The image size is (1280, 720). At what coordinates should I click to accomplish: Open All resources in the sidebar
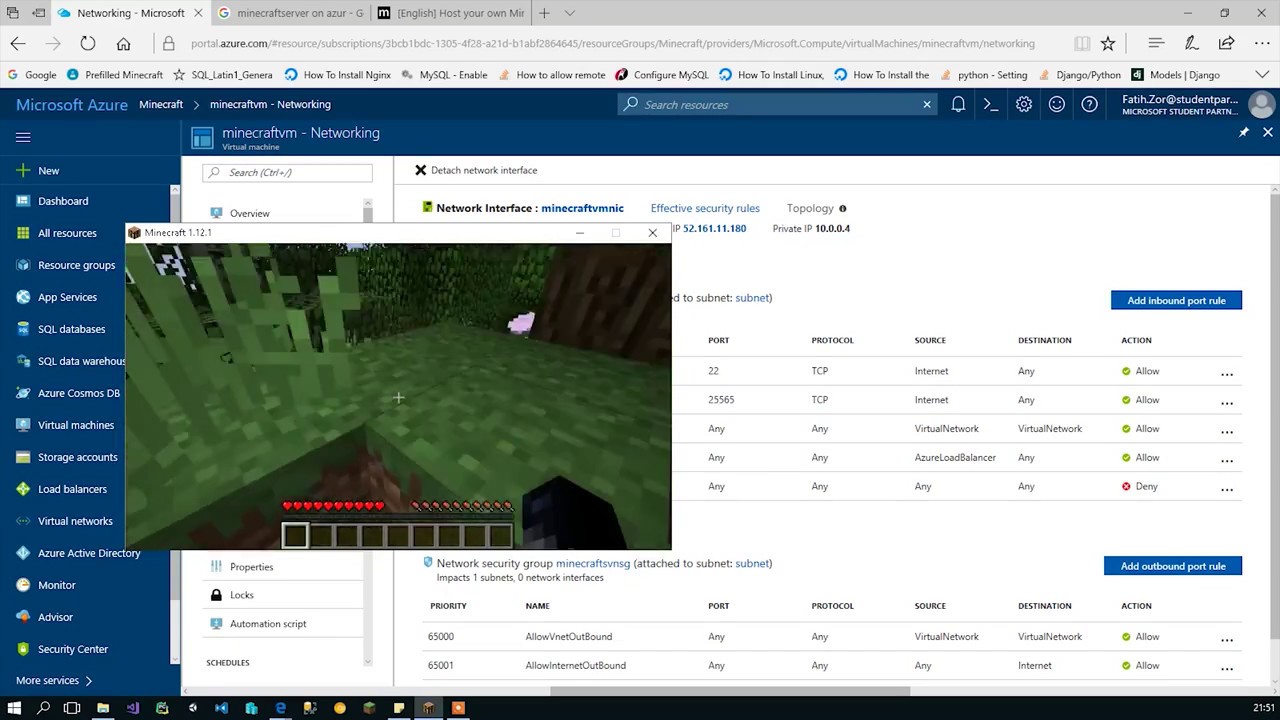[x=67, y=233]
